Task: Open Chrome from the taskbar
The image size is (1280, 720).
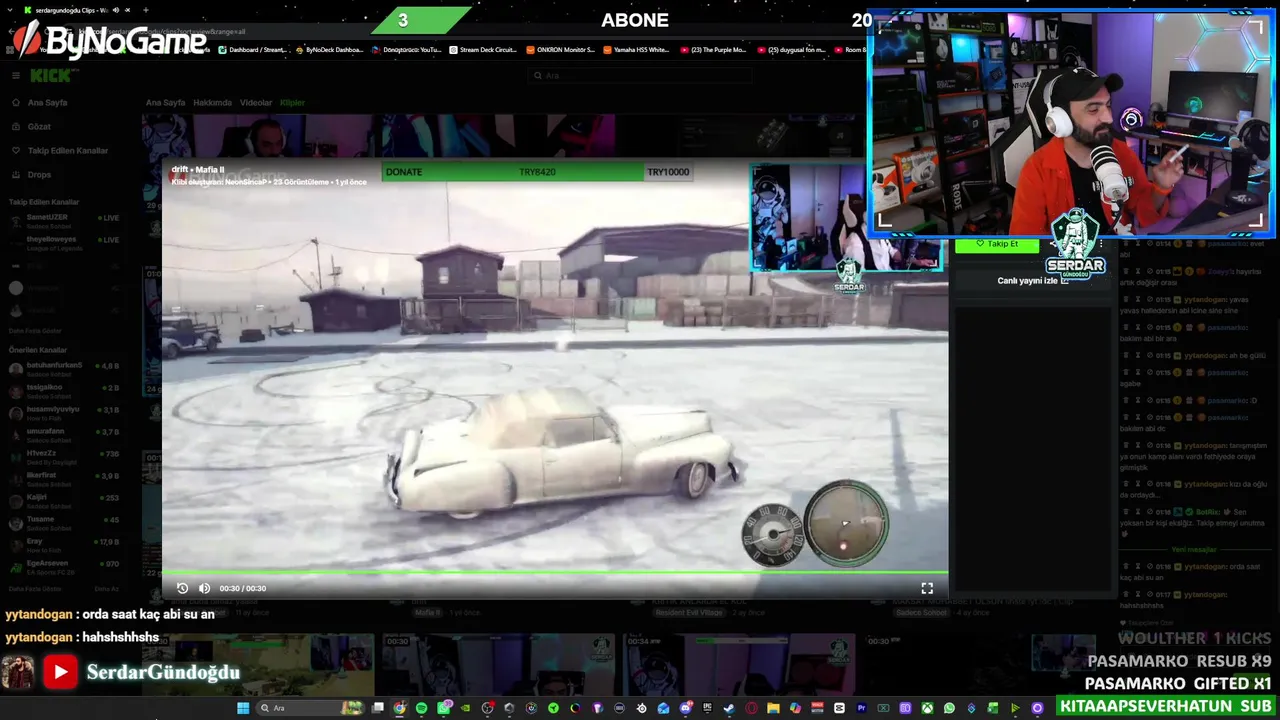Action: pos(400,708)
